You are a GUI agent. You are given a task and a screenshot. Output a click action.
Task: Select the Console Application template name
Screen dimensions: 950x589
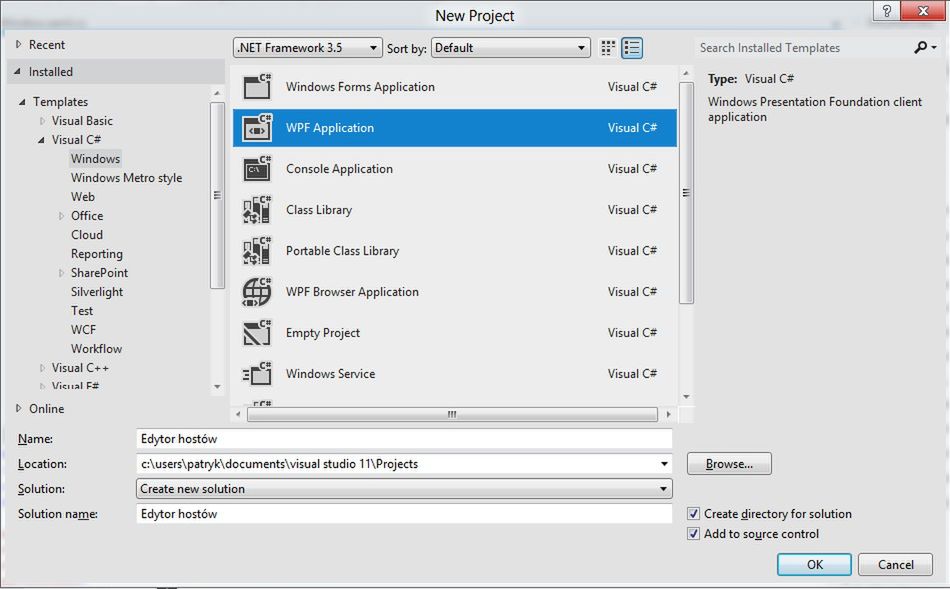click(x=339, y=169)
